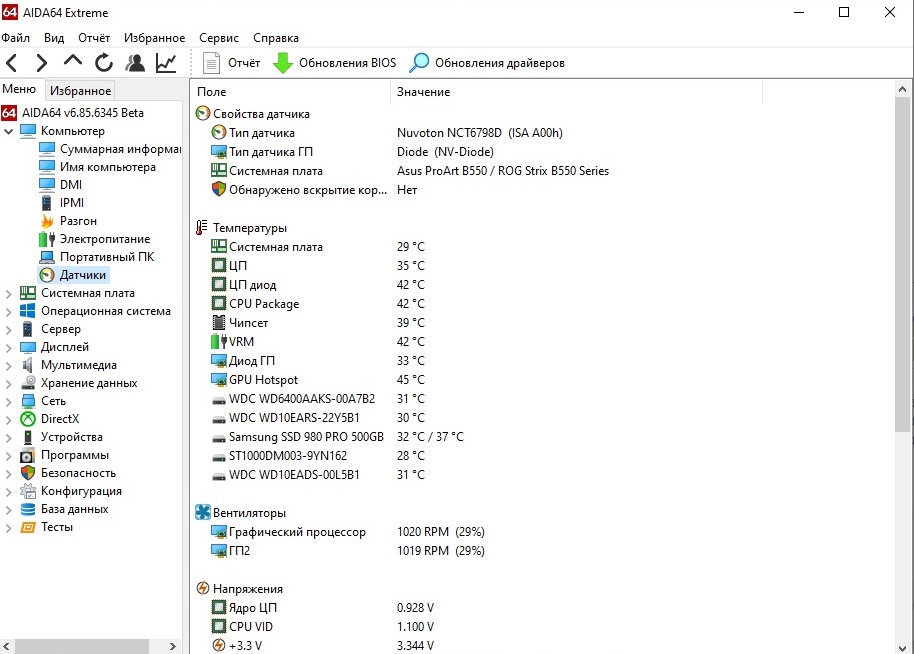Open the Разгон flame icon item
Image resolution: width=914 pixels, height=654 pixels.
tap(47, 221)
